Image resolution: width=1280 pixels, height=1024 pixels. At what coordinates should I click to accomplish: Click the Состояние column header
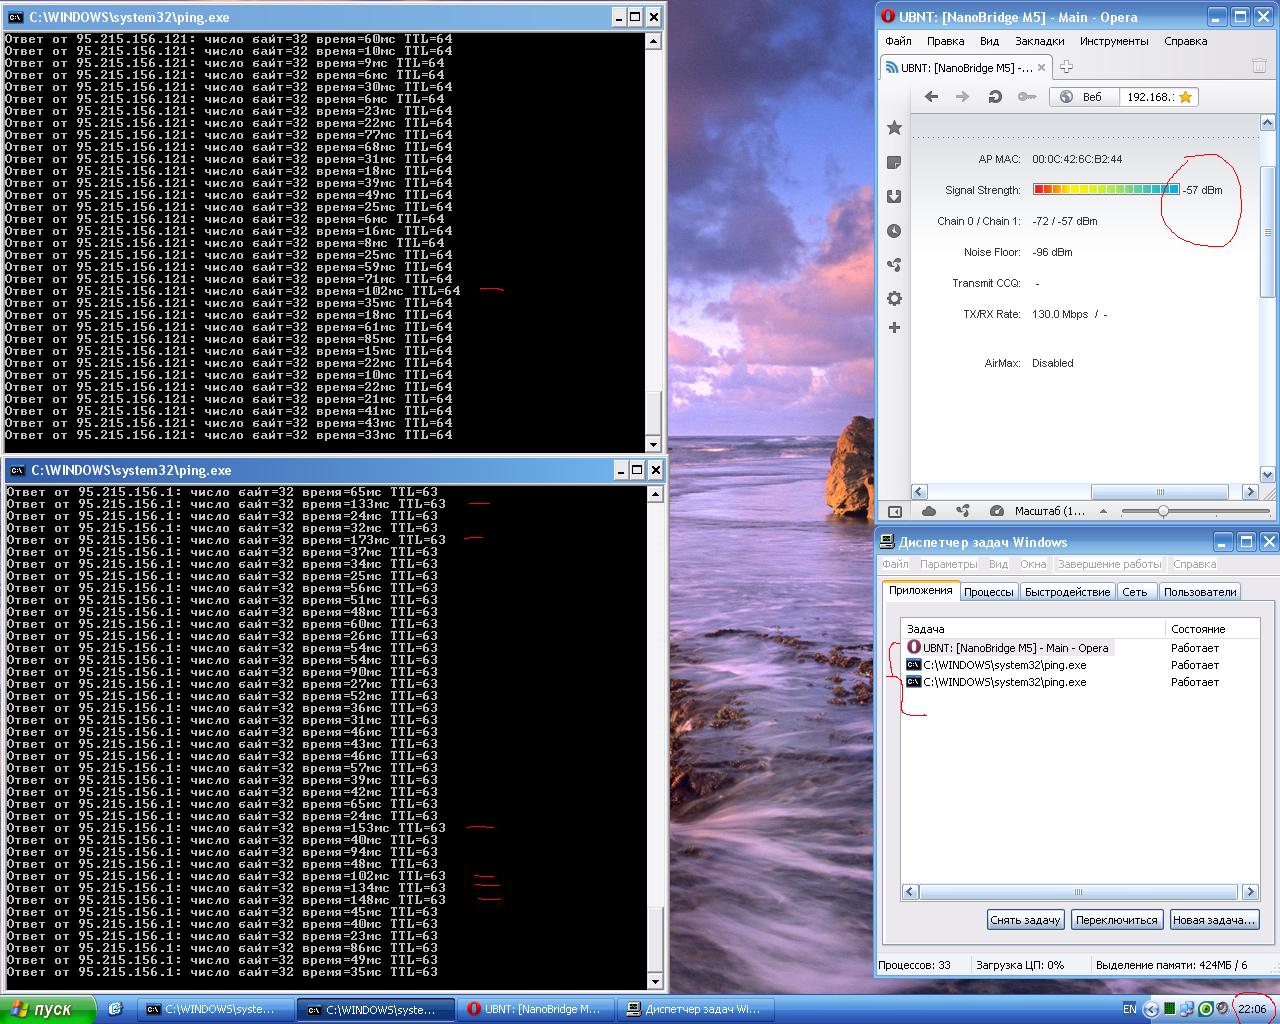(x=1212, y=629)
